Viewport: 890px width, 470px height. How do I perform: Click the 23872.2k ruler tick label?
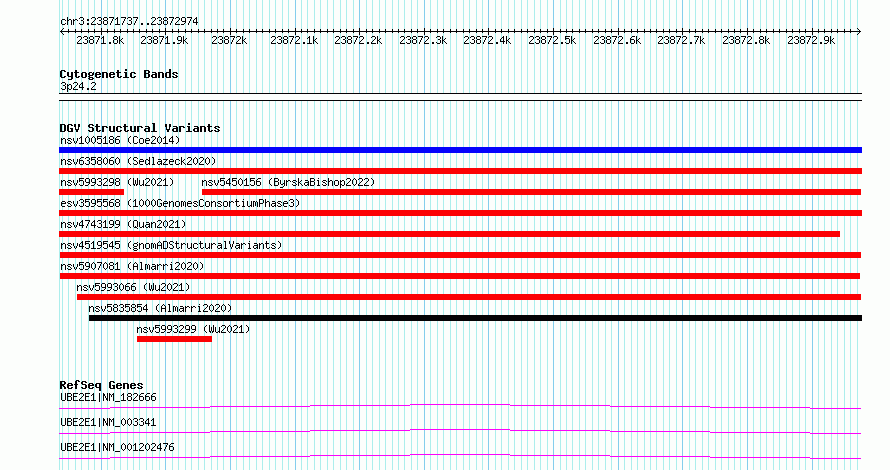pos(358,40)
